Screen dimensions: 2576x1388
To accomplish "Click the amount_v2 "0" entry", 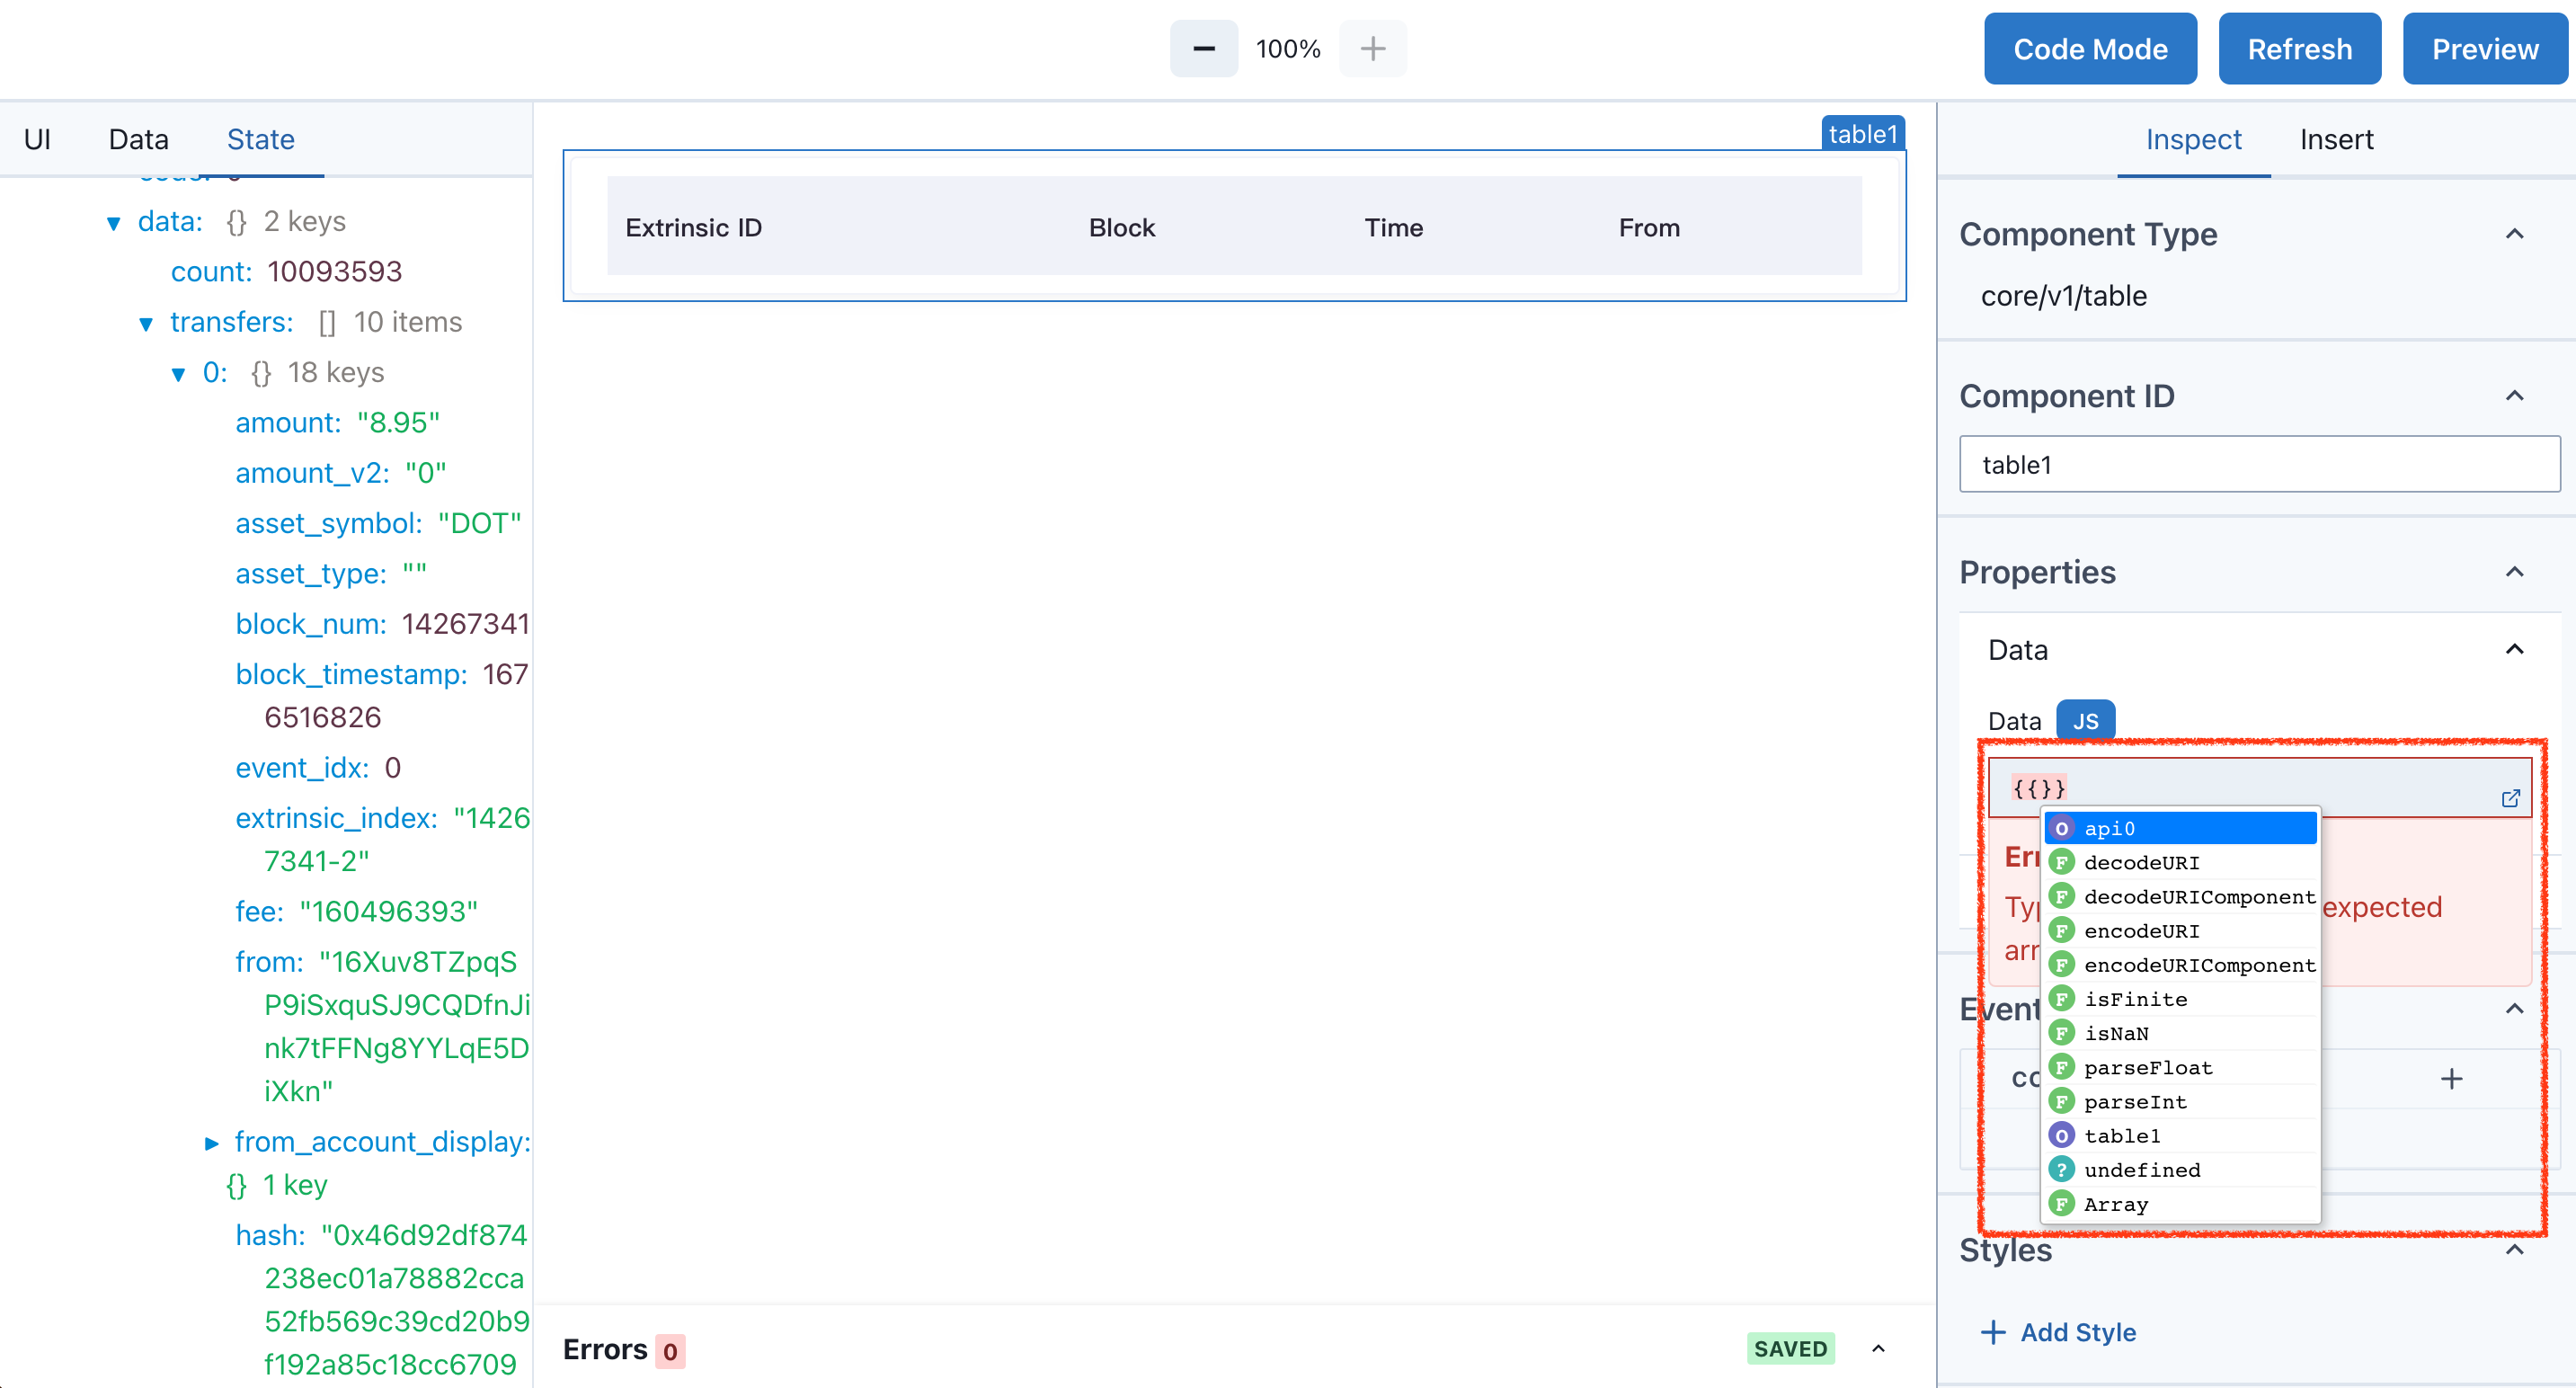I will [341, 473].
